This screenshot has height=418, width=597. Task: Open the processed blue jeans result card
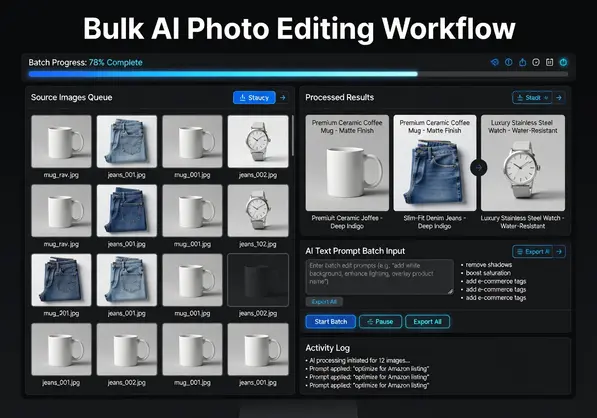[x=435, y=163]
